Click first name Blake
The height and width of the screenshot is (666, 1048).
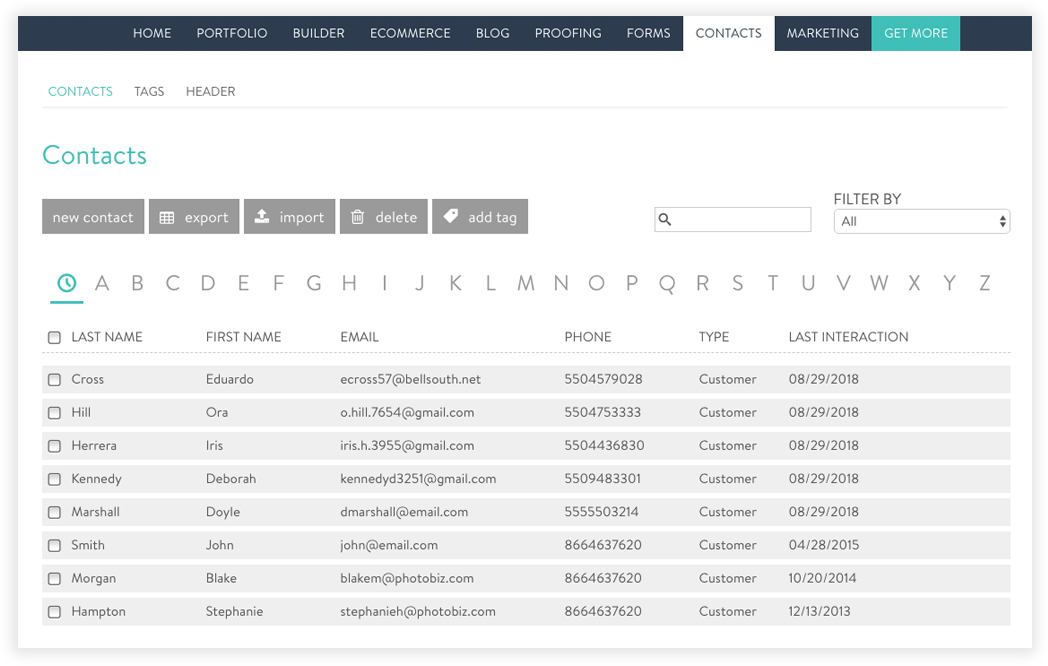(221, 578)
